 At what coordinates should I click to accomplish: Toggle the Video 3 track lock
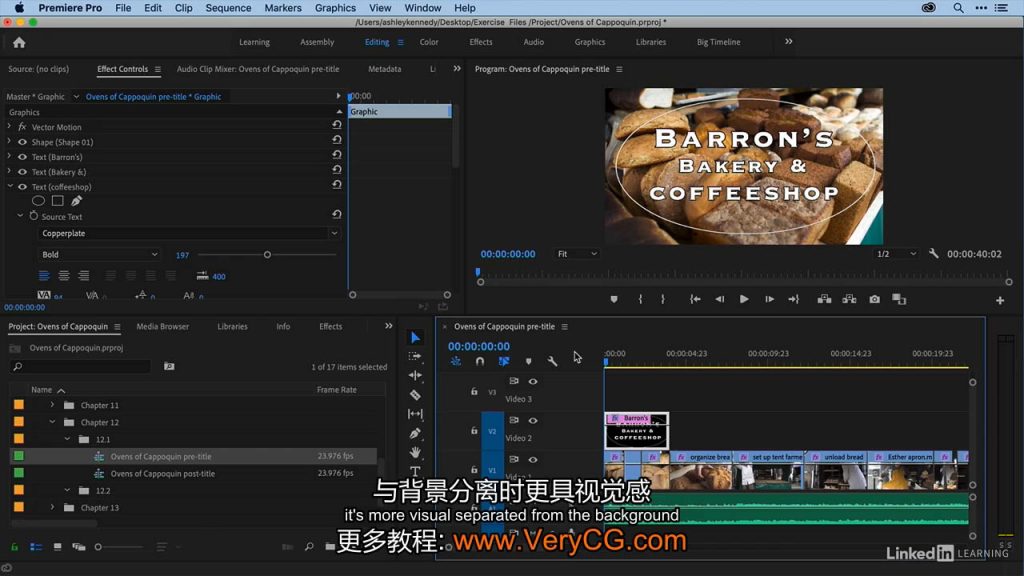pos(474,391)
